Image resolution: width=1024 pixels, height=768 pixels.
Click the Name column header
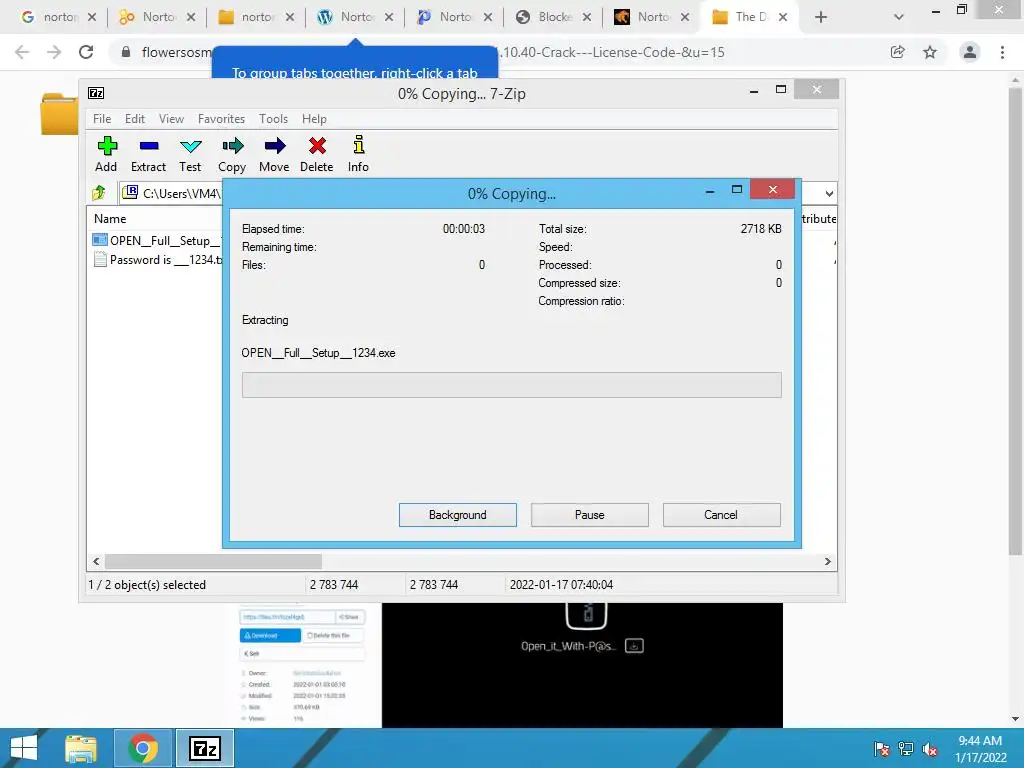110,219
